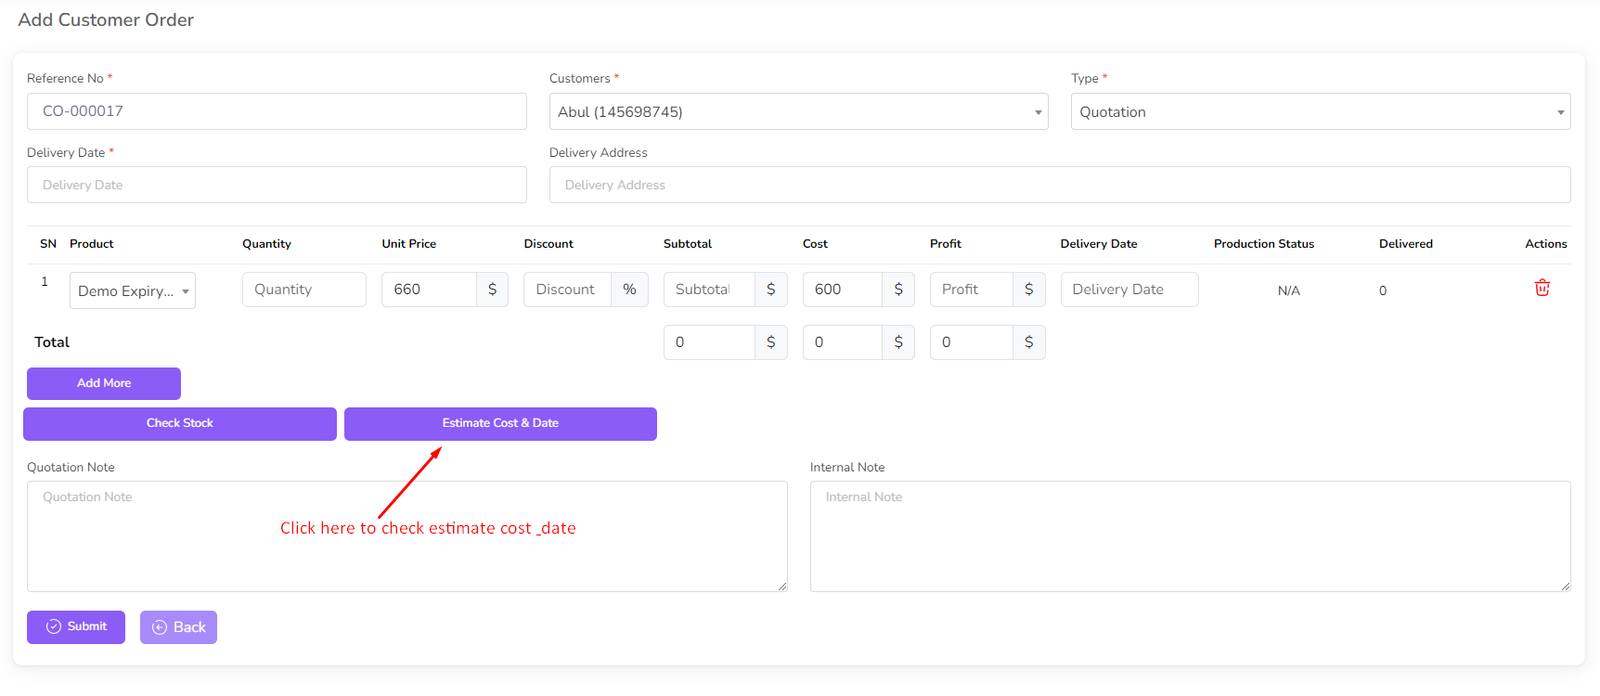This screenshot has width=1600, height=696.
Task: Click into the row Quantity field
Action: 304,290
